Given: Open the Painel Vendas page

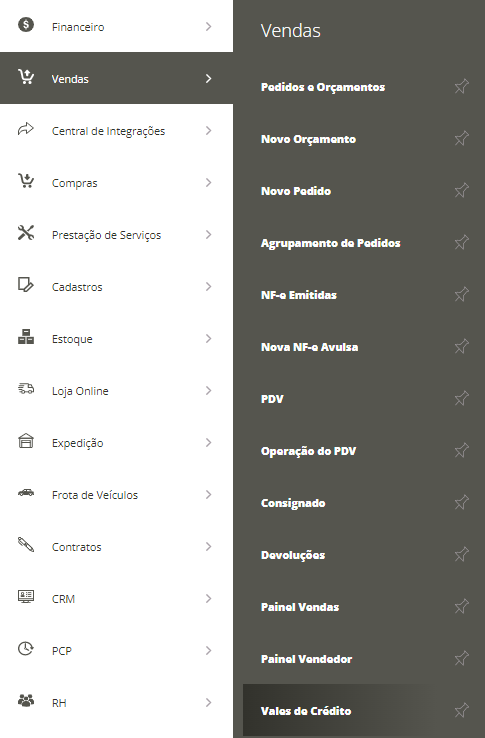Looking at the screenshot, I should point(300,607).
